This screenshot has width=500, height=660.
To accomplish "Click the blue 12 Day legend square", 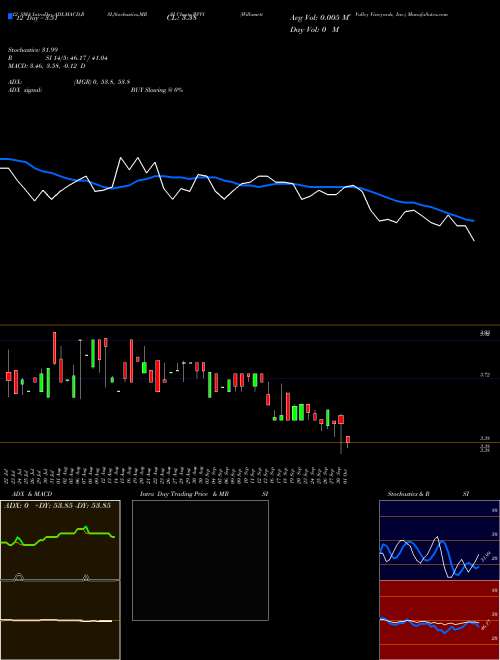I will coord(10,17).
